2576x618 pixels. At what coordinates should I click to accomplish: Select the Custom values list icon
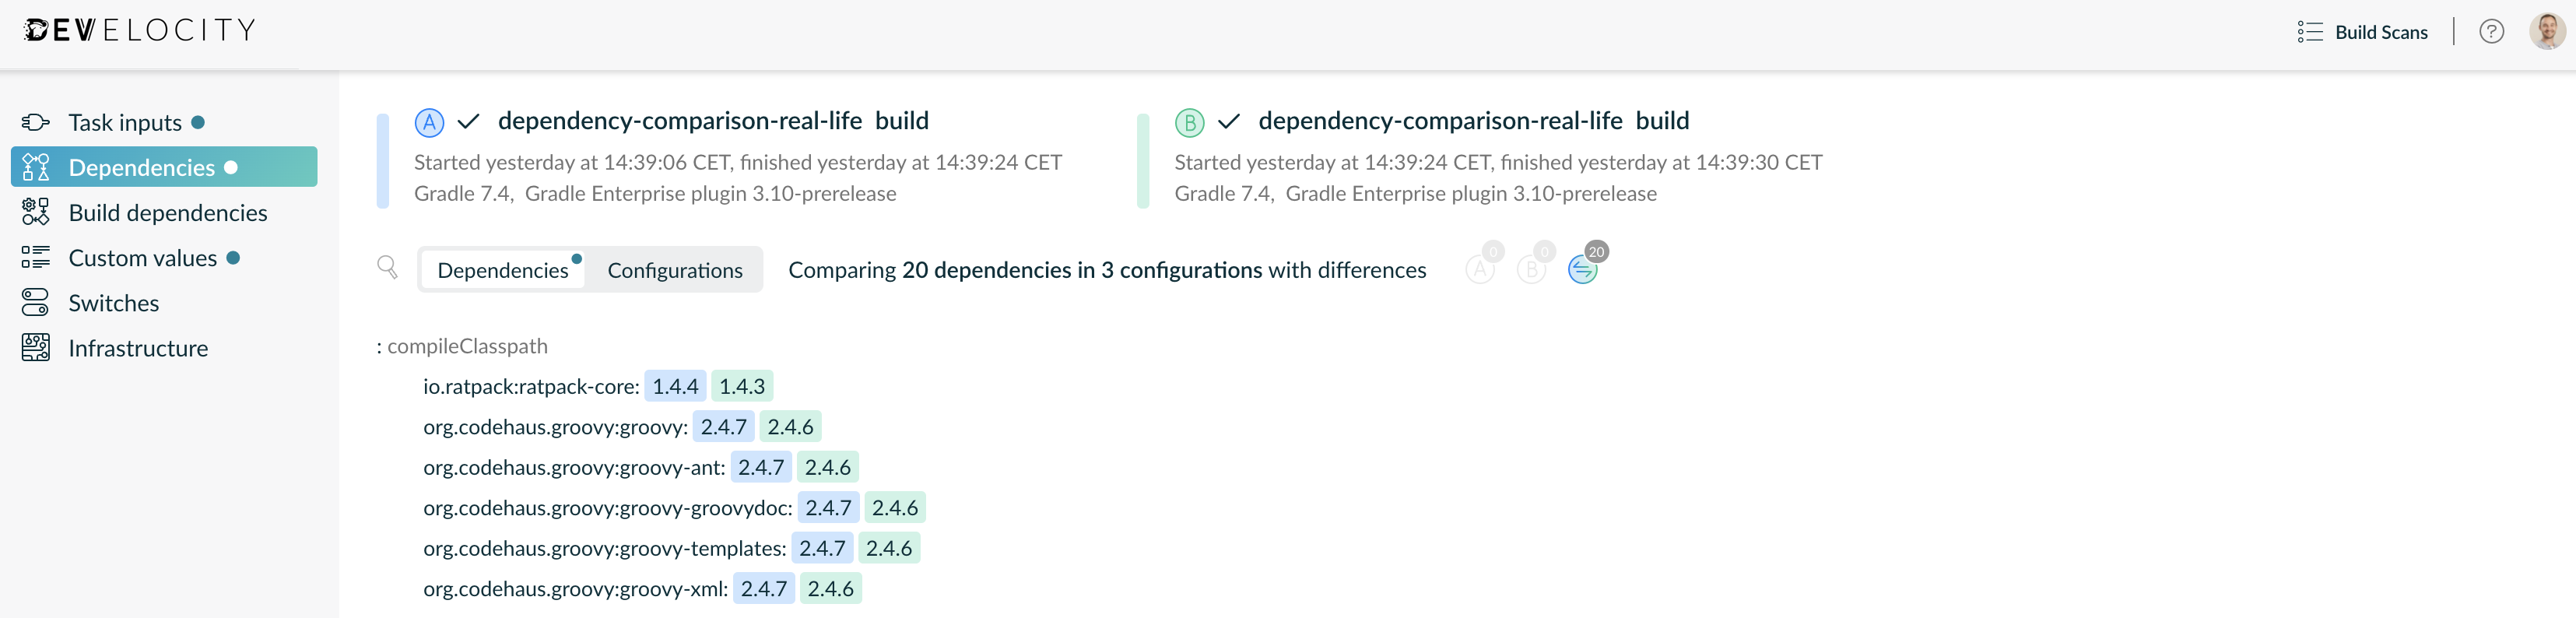[34, 257]
